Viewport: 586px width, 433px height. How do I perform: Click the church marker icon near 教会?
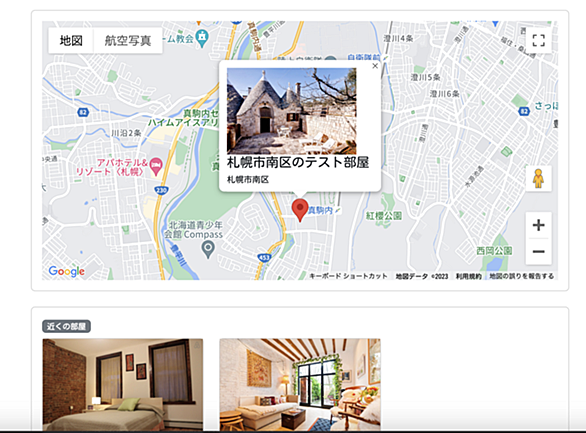tap(202, 38)
